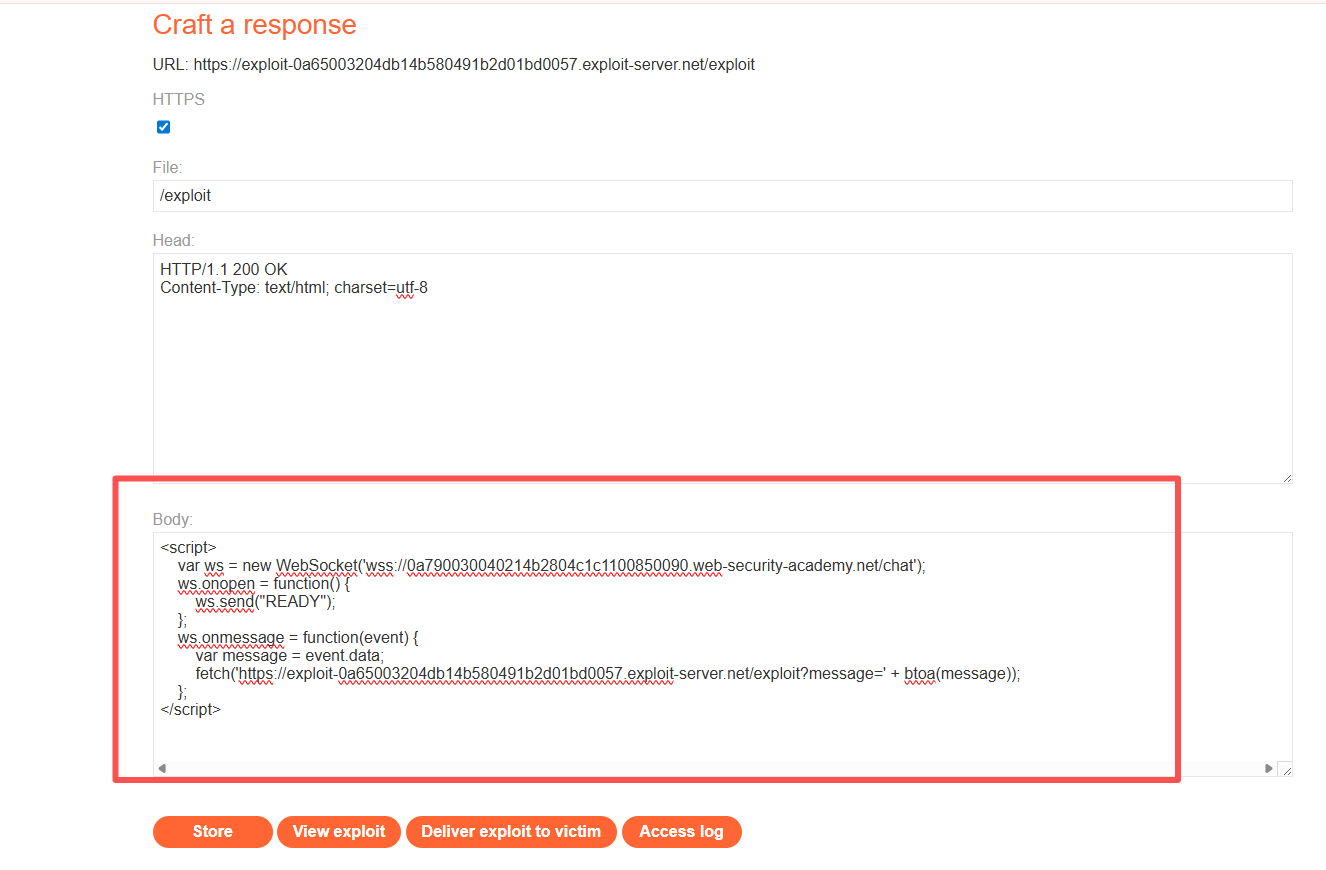This screenshot has width=1326, height=870.
Task: Open the Access log
Action: pyautogui.click(x=681, y=832)
